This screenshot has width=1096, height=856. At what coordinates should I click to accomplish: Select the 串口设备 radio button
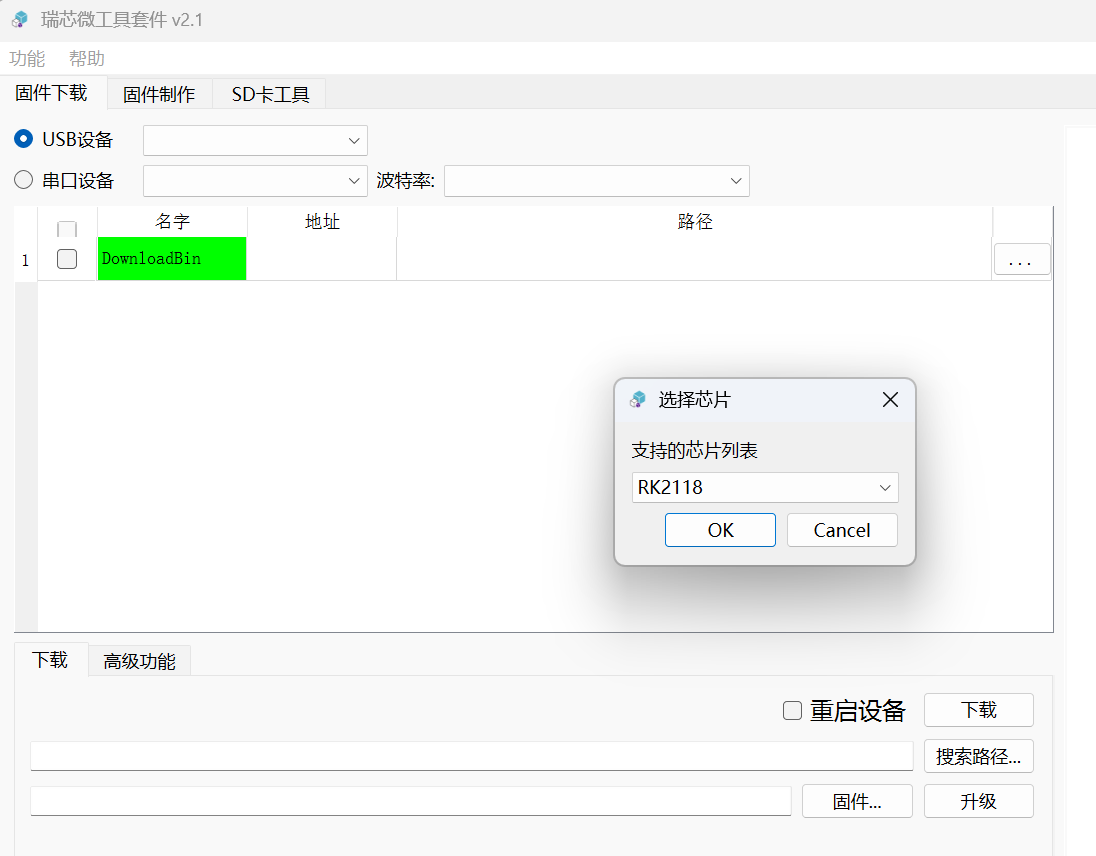coord(23,180)
